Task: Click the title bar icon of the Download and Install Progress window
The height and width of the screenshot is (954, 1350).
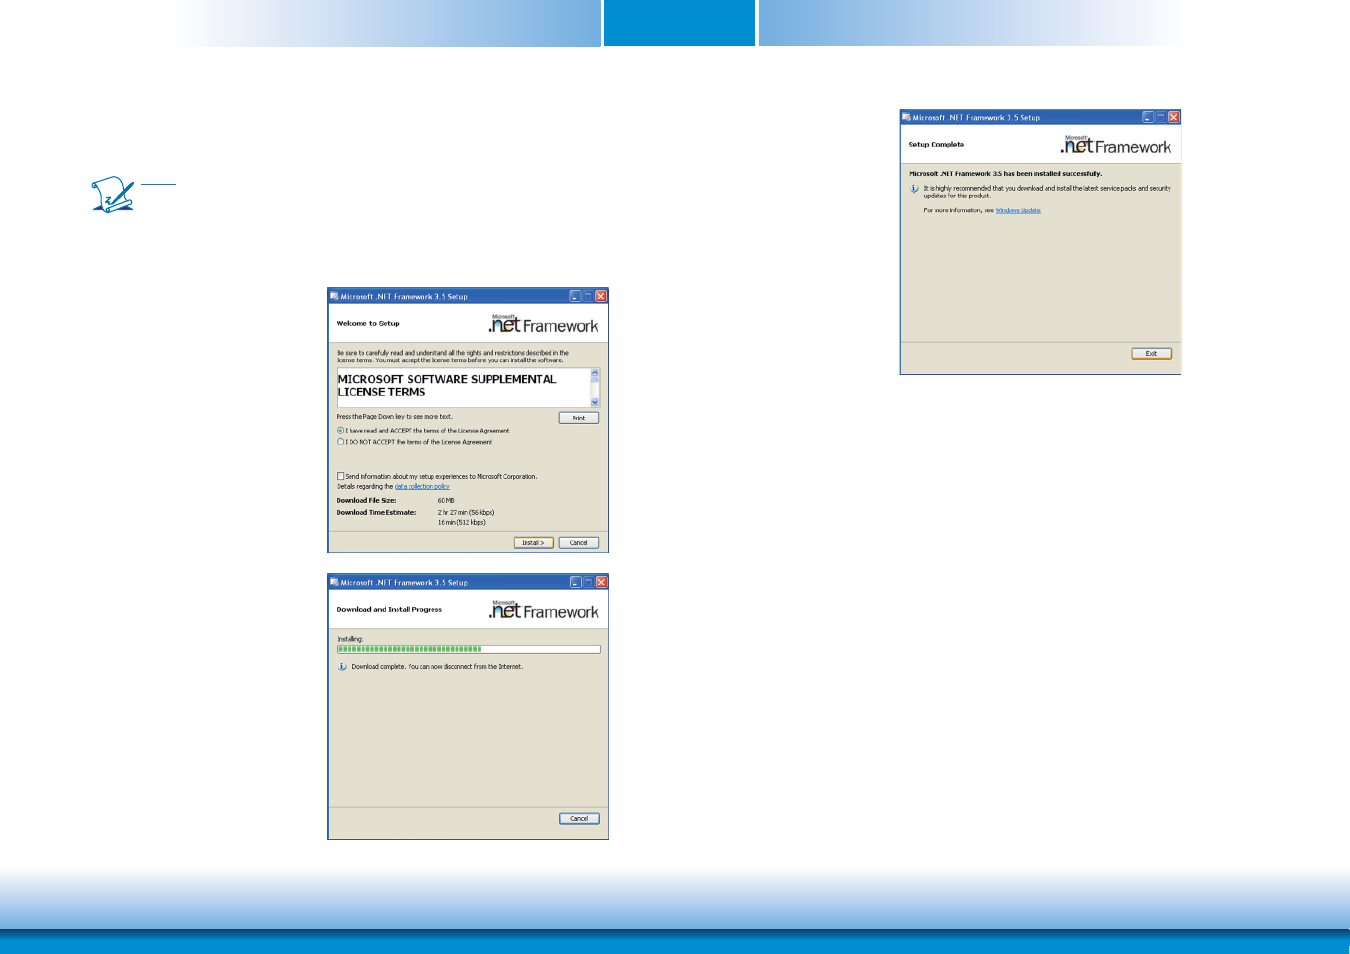Action: pyautogui.click(x=334, y=582)
